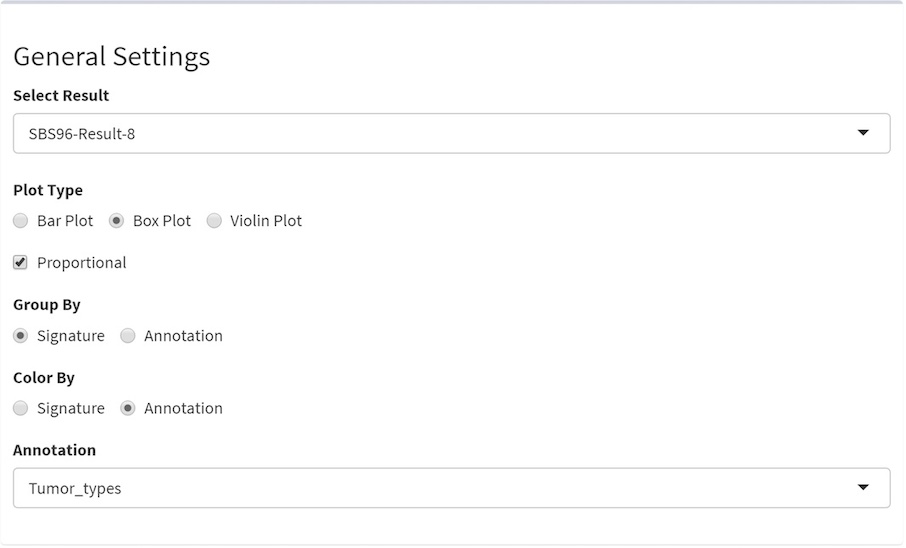This screenshot has height=548, width=906.
Task: Click the Annotation label above Tumor_types
Action: [54, 450]
